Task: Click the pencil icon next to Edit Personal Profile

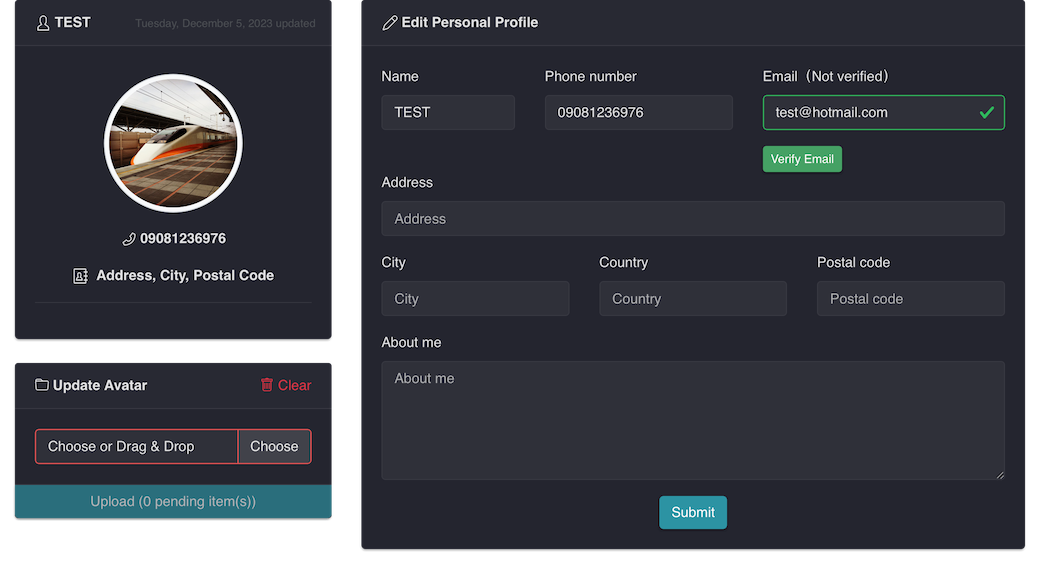Action: click(x=390, y=23)
